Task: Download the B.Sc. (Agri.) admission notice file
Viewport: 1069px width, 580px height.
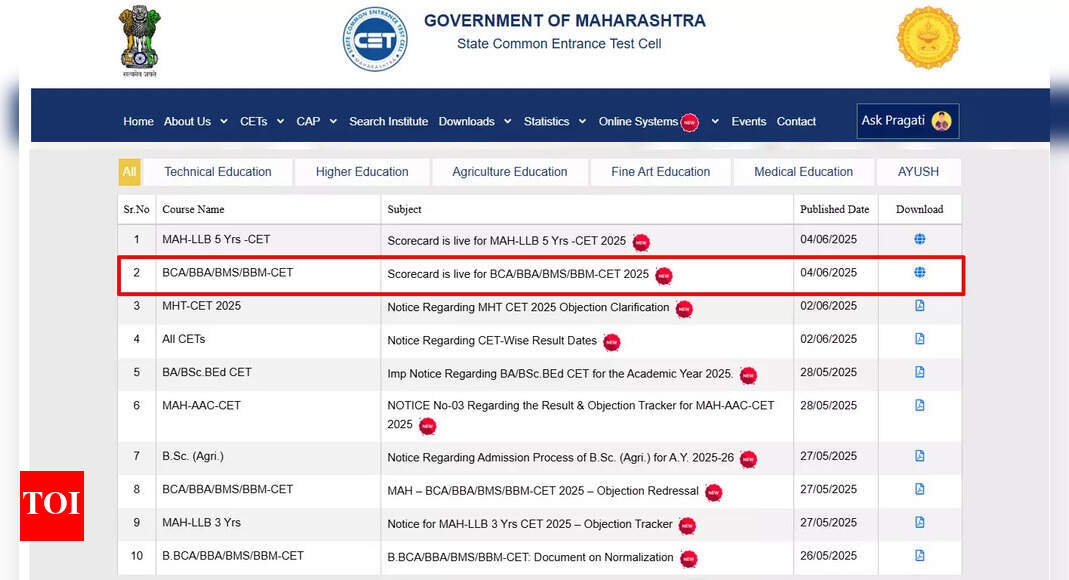Action: 919,456
